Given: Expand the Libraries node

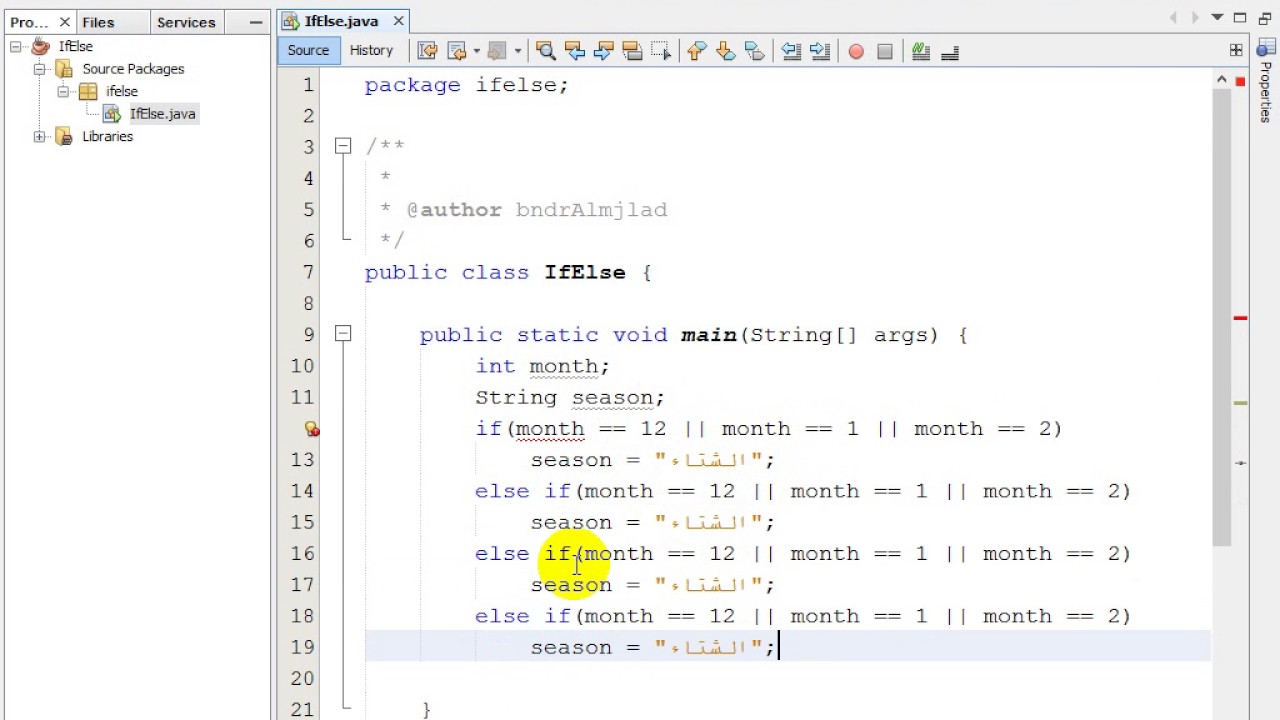Looking at the screenshot, I should point(40,137).
